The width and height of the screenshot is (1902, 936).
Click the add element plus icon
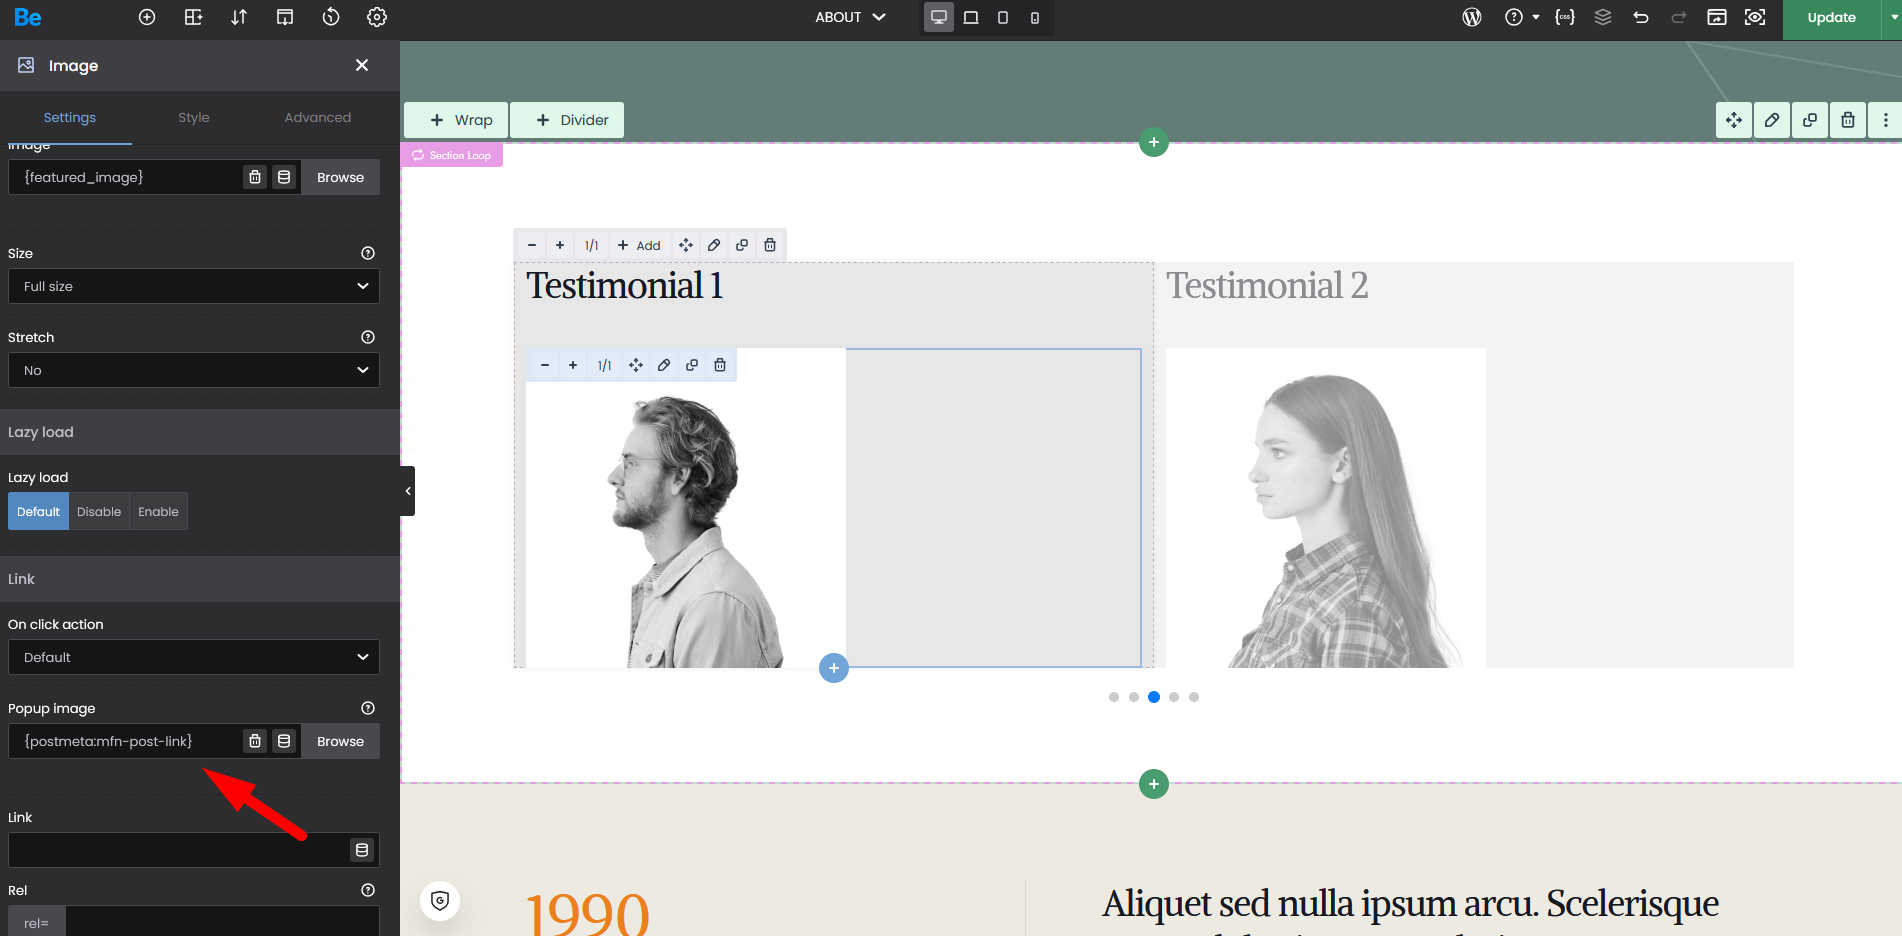(147, 17)
